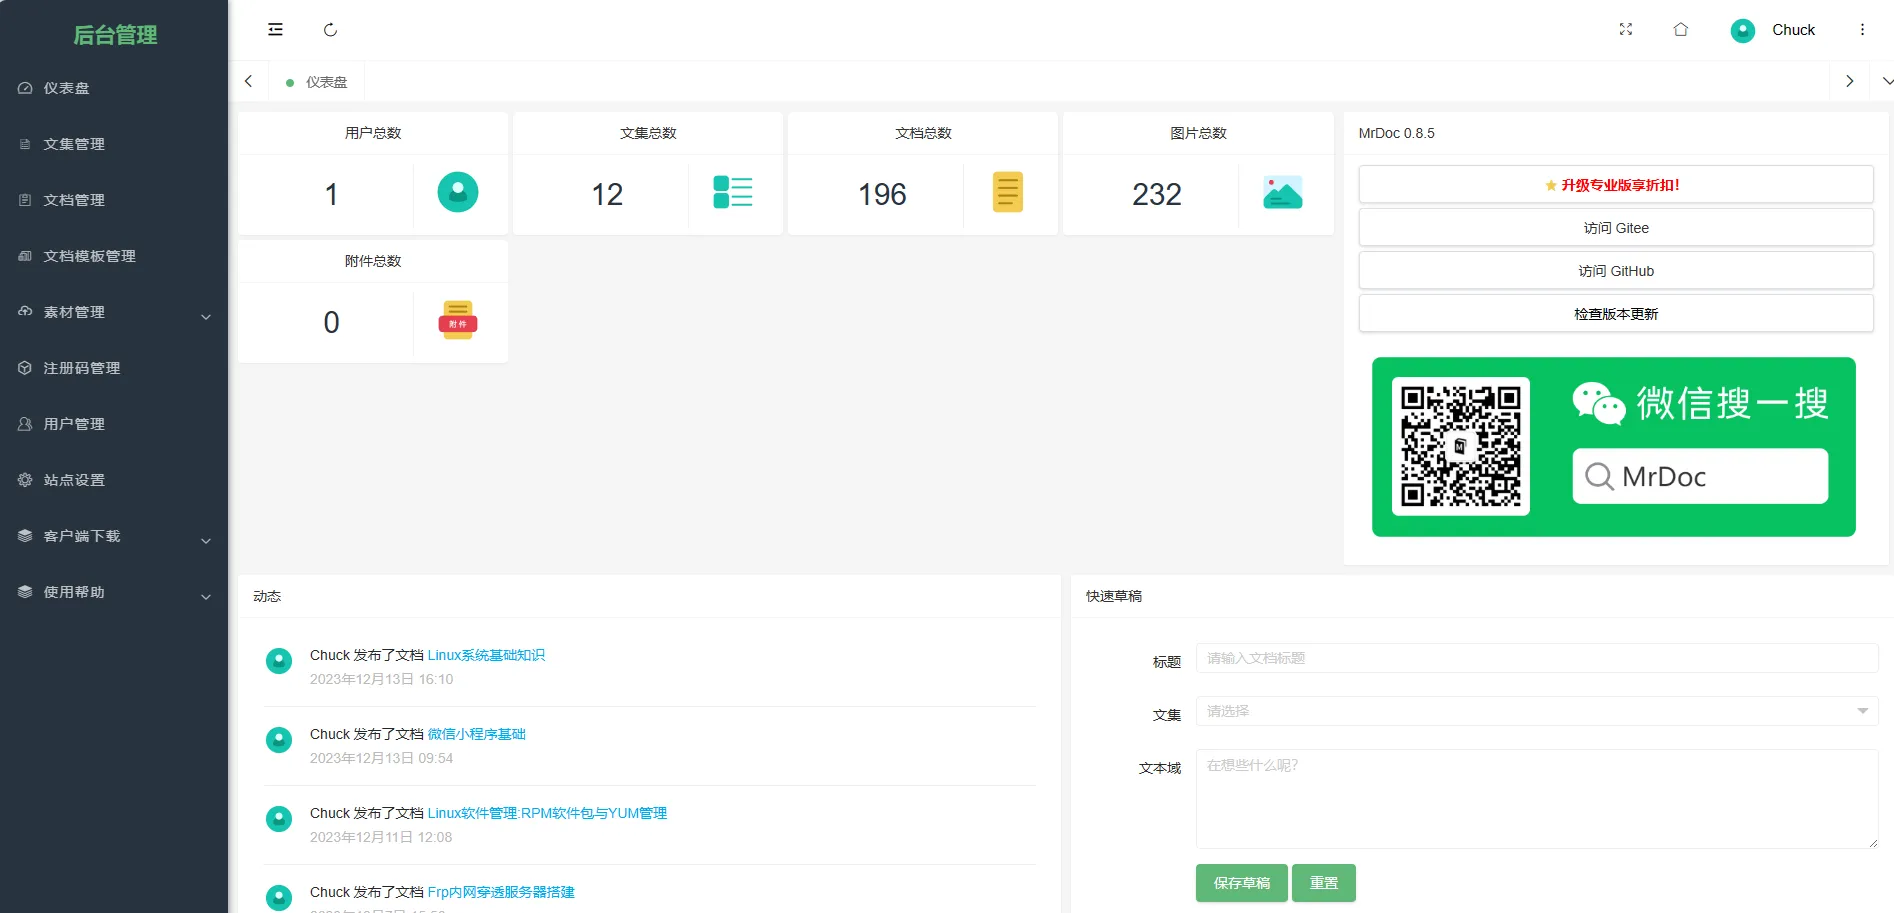
Task: Open the three-dot more options menu
Action: point(1862,30)
